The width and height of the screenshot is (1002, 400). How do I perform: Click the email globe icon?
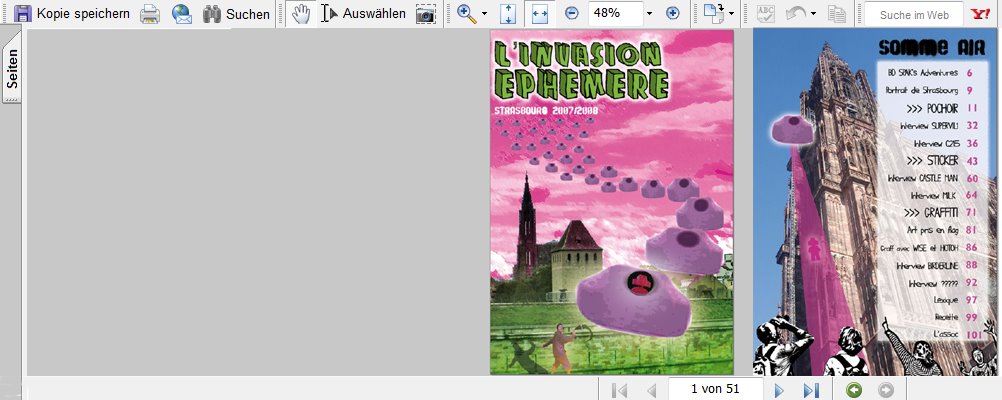(x=182, y=13)
